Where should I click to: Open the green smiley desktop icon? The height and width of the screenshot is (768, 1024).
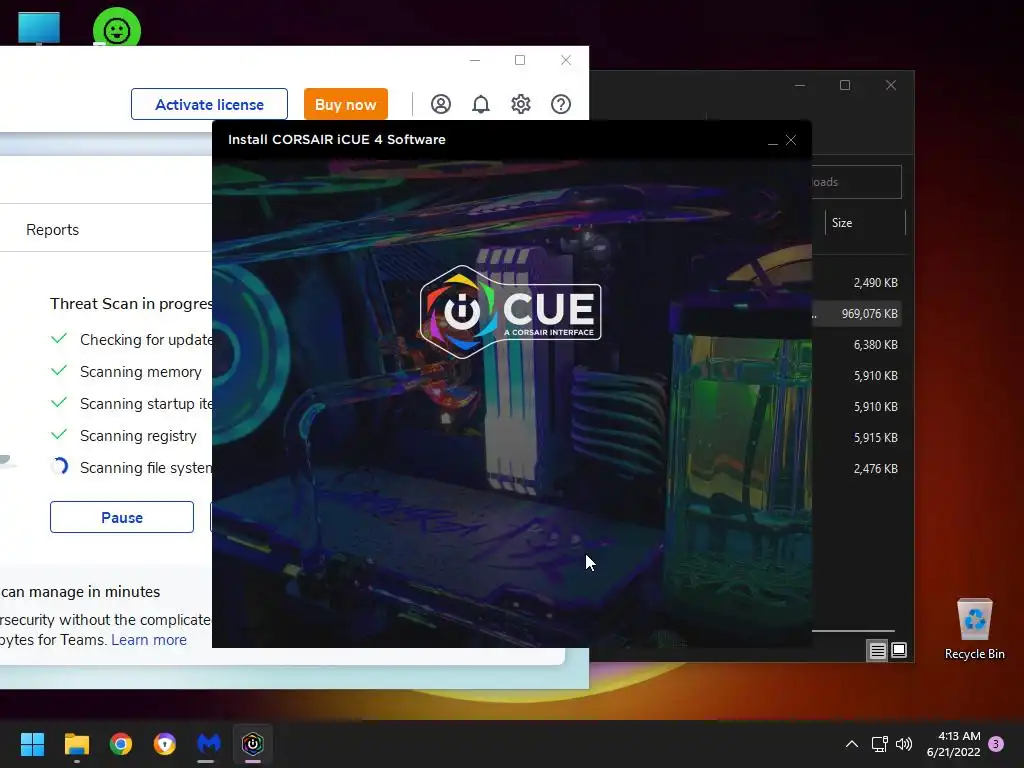117,27
